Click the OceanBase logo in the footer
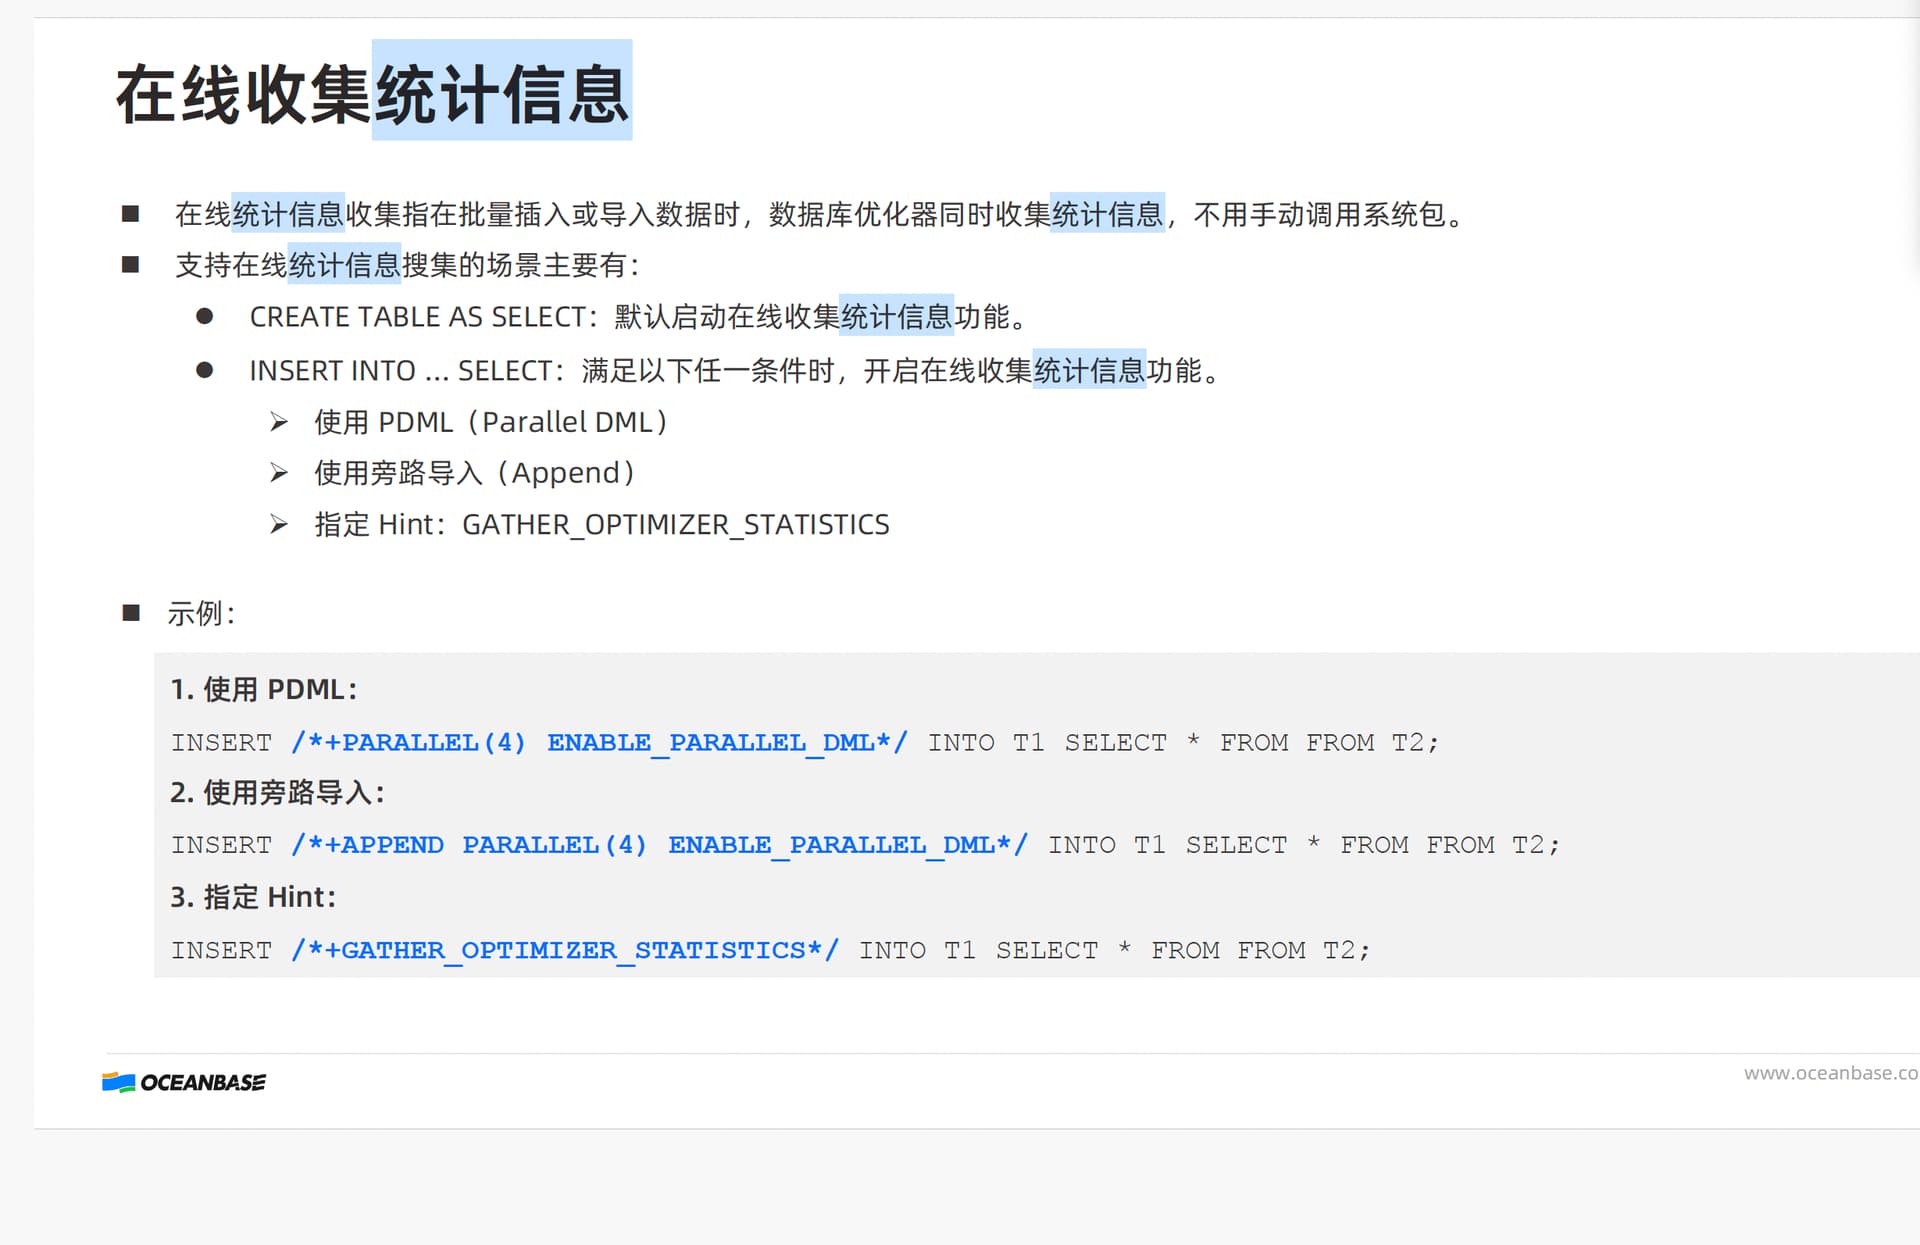Image resolution: width=1920 pixels, height=1245 pixels. (184, 1082)
